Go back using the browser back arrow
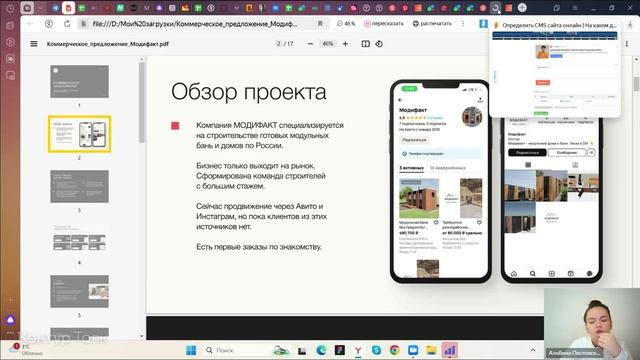Screen dimensions: 640x360 30,24
